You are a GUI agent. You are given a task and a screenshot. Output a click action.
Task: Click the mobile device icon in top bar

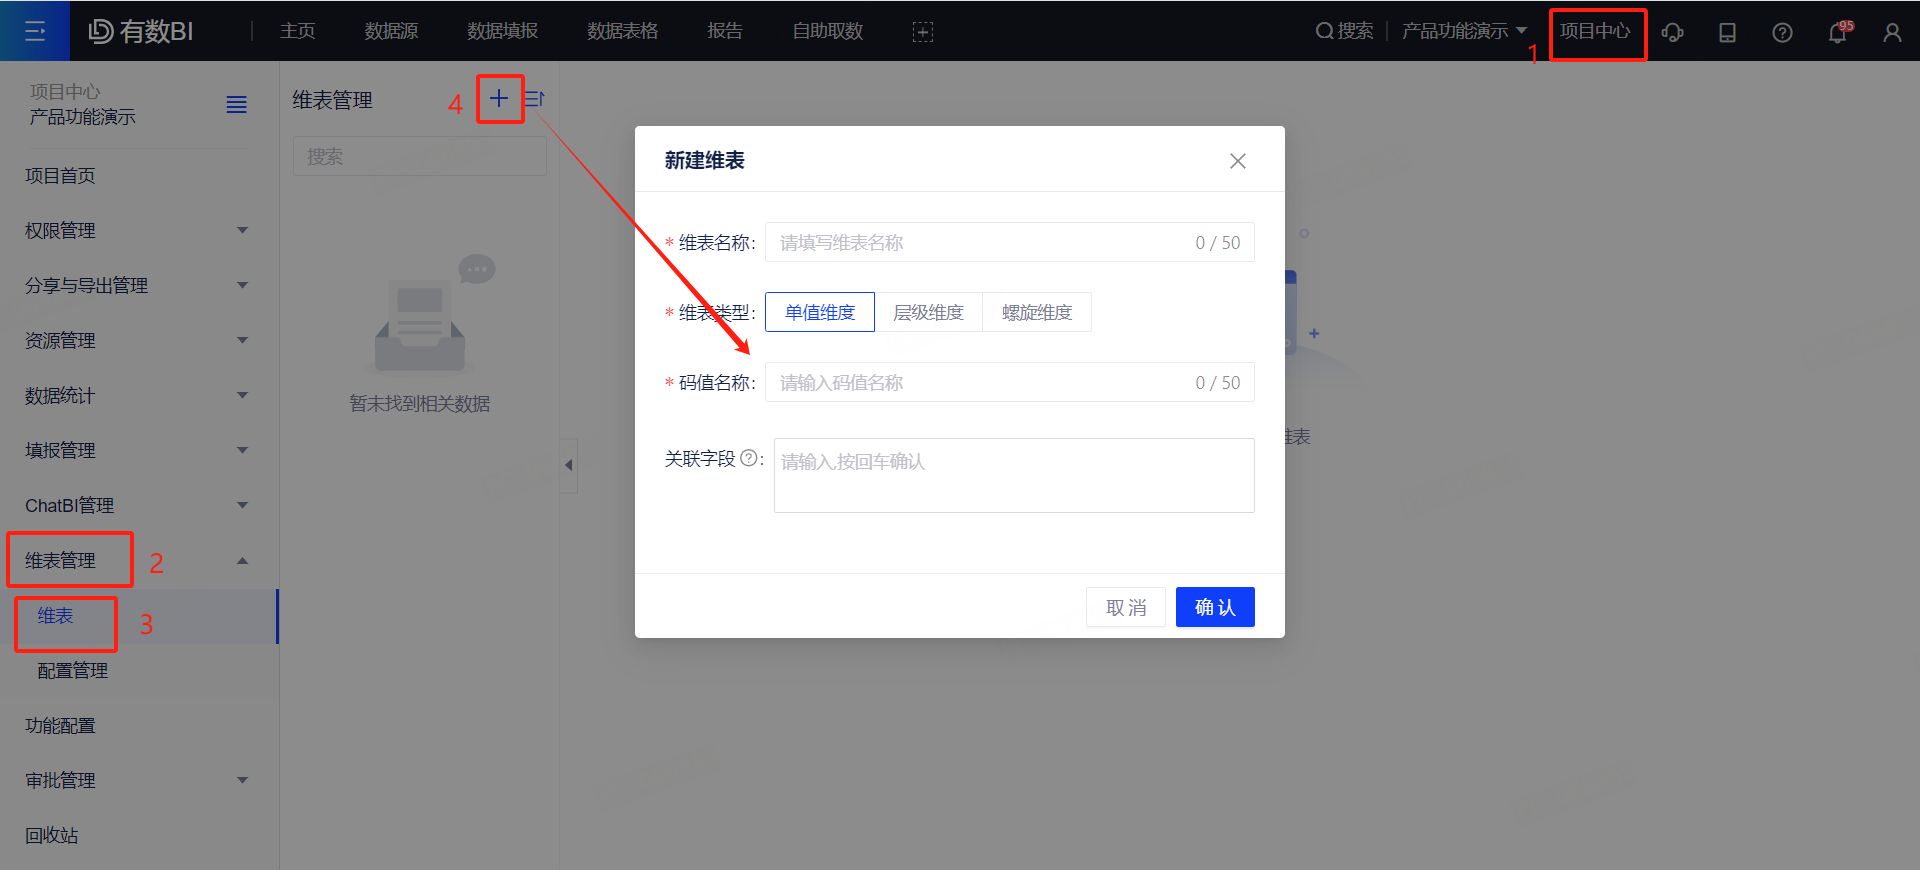[x=1727, y=32]
